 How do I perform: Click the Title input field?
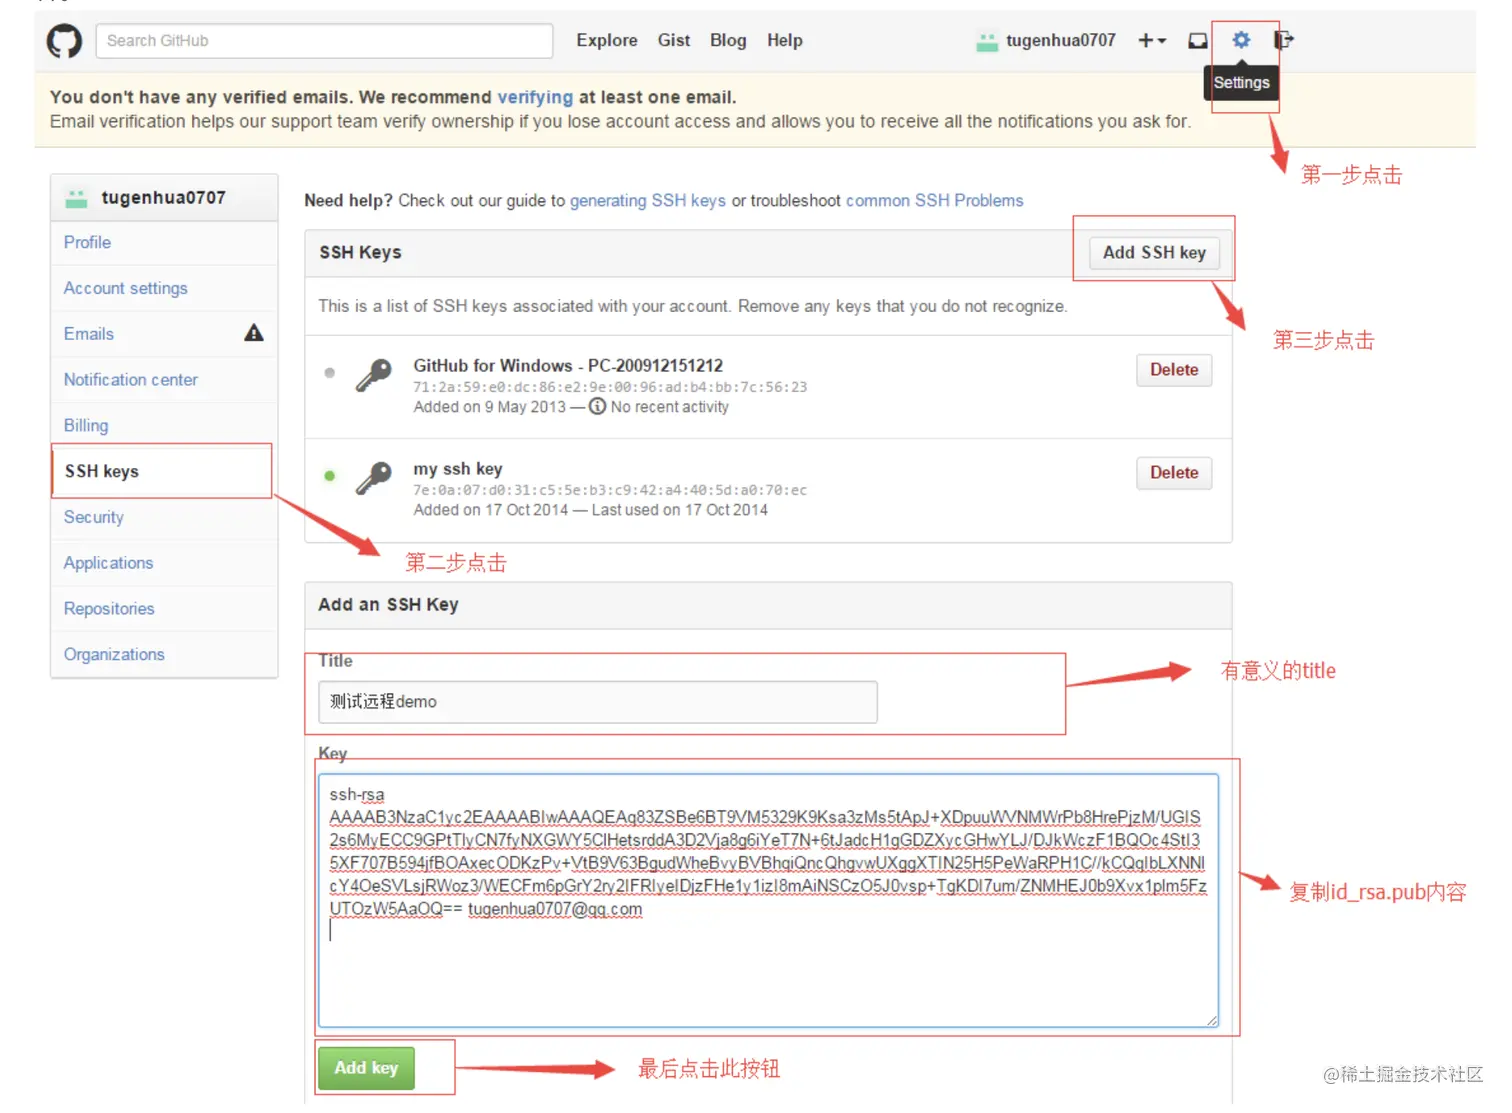click(x=598, y=702)
